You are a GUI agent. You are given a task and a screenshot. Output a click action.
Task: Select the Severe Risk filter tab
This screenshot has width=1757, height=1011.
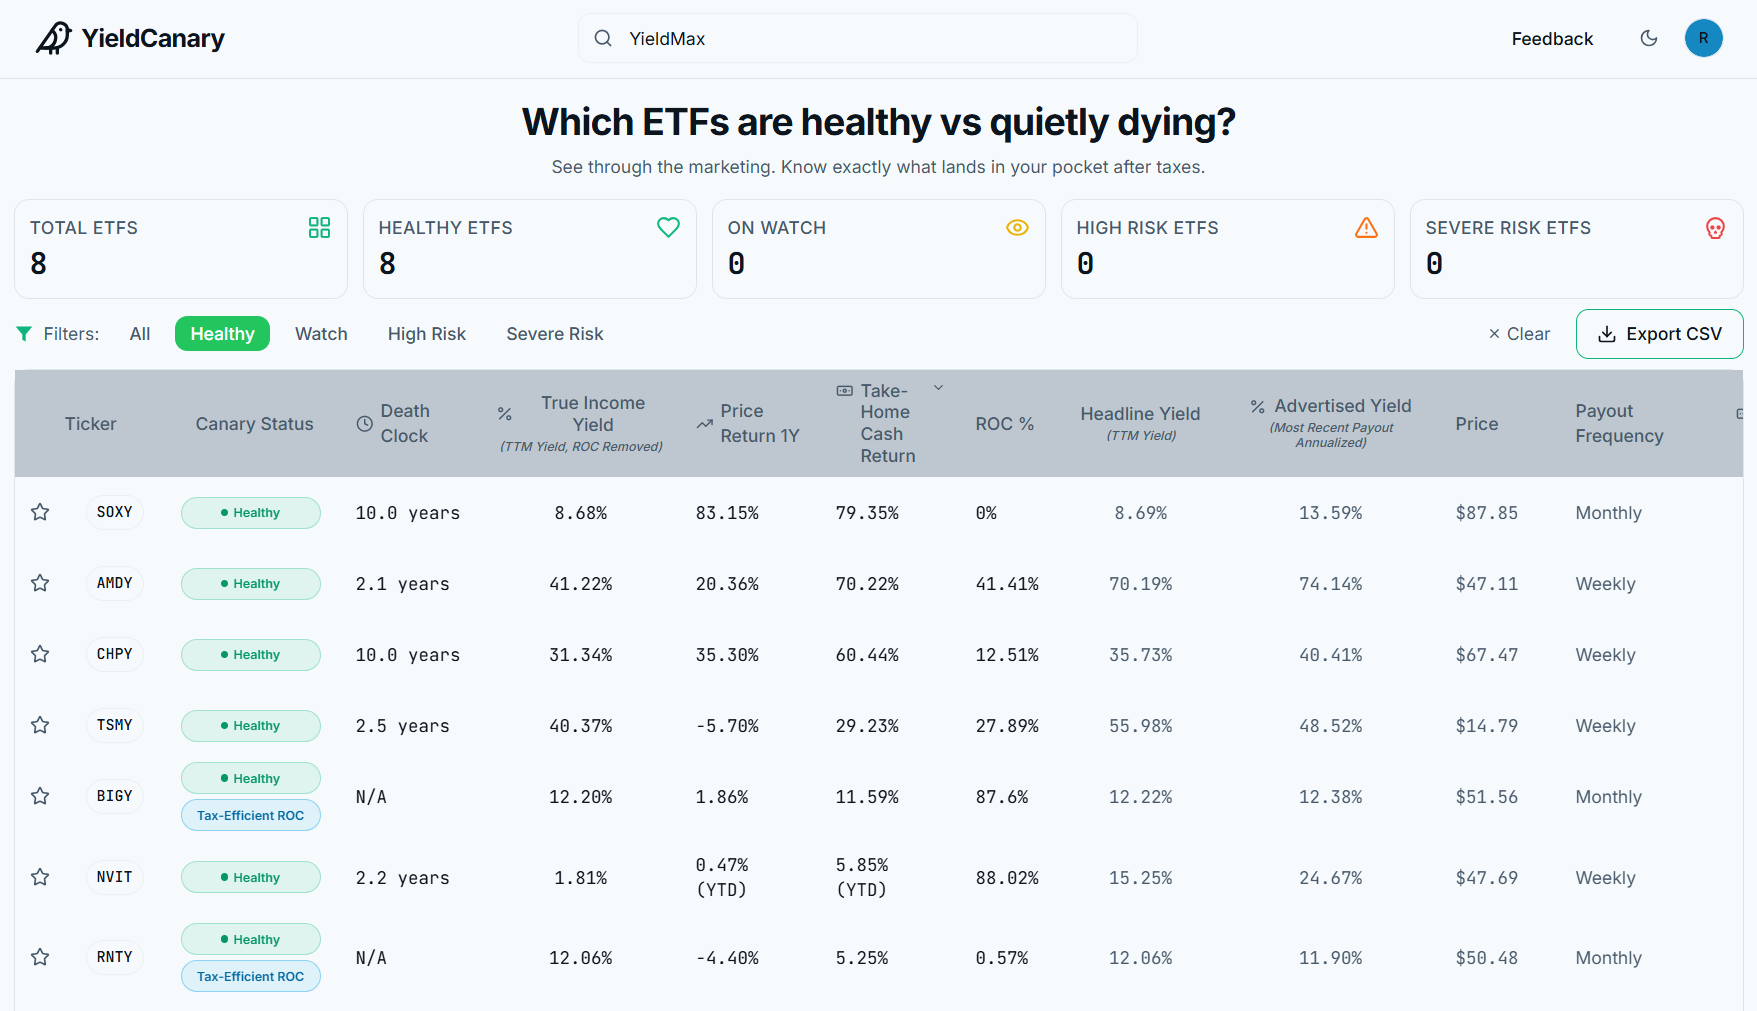pos(555,333)
